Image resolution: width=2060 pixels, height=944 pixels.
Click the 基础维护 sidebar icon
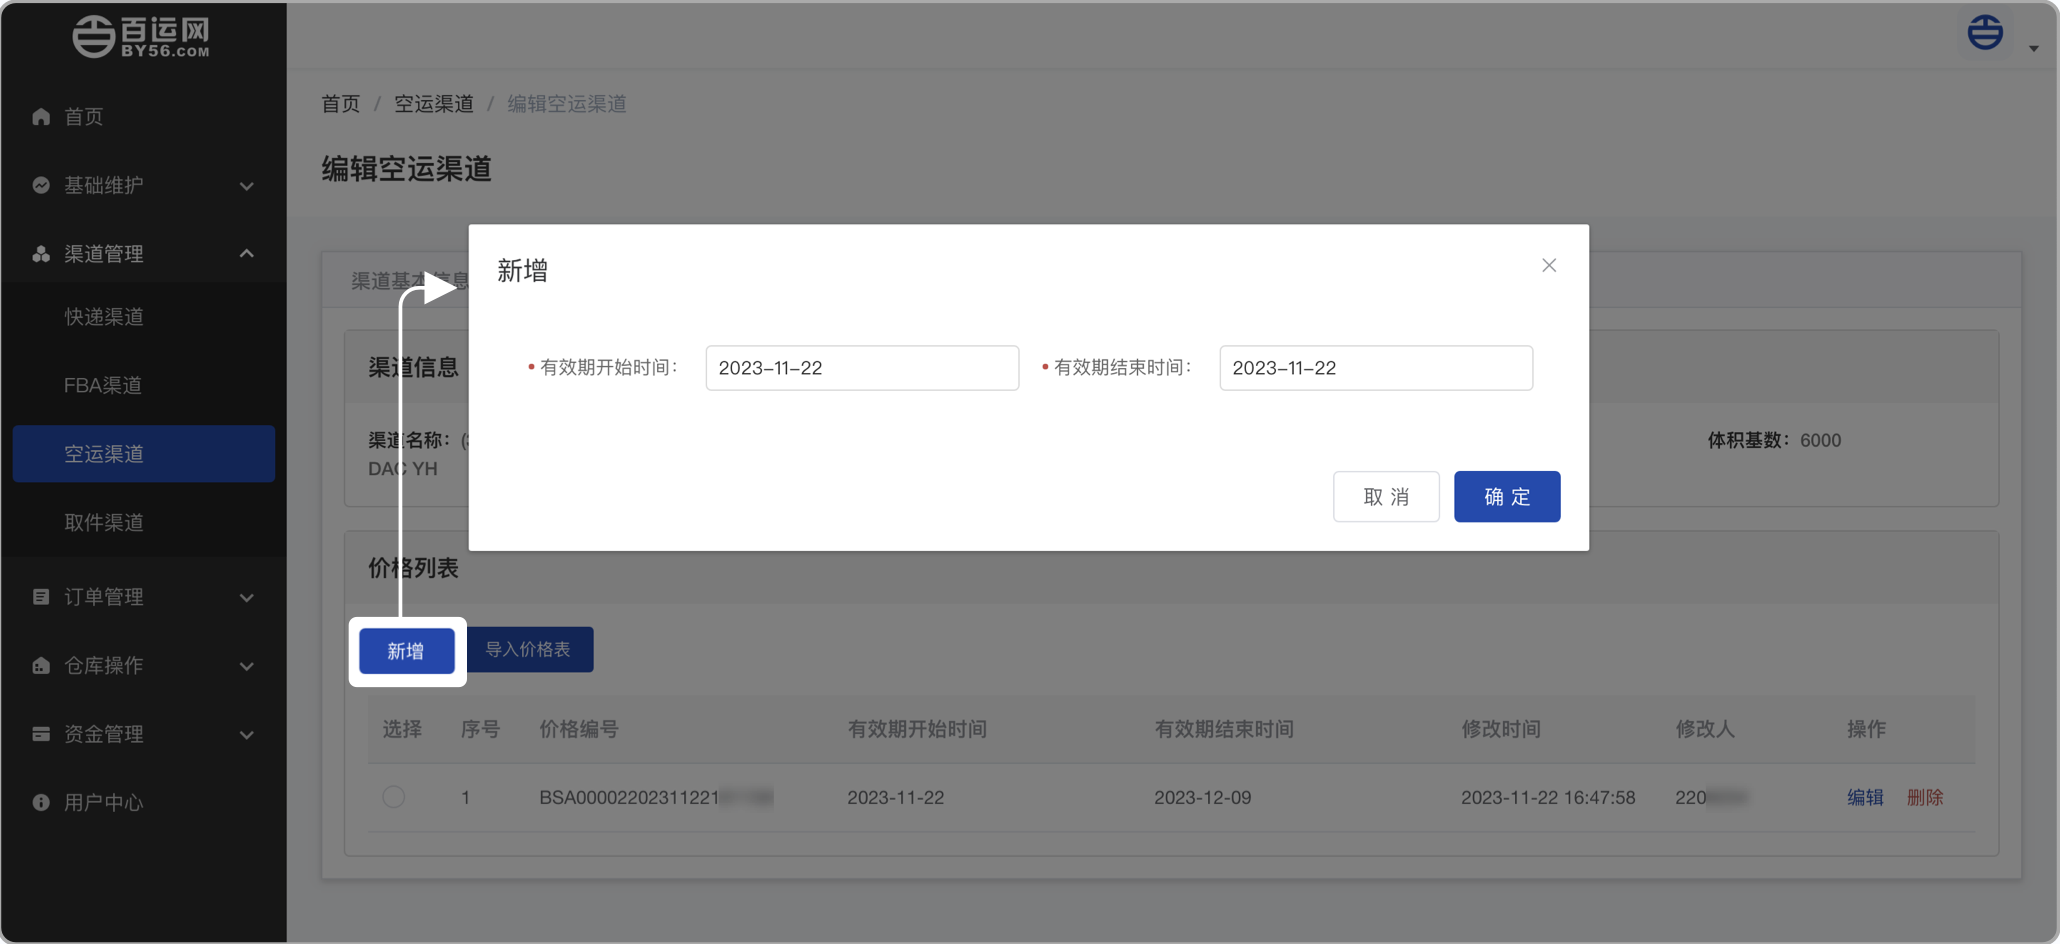click(x=41, y=185)
